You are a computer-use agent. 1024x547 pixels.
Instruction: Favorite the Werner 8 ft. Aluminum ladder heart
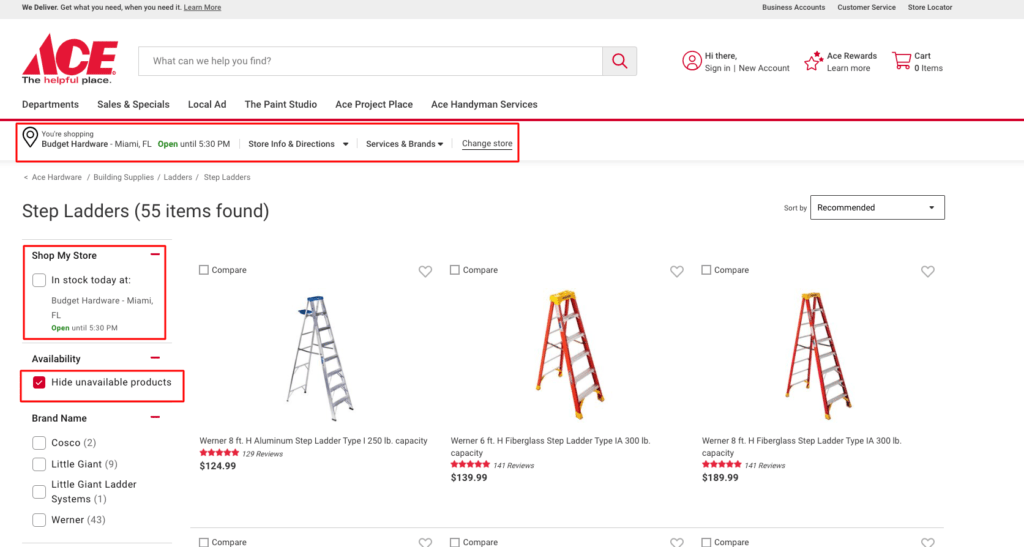[x=425, y=271]
